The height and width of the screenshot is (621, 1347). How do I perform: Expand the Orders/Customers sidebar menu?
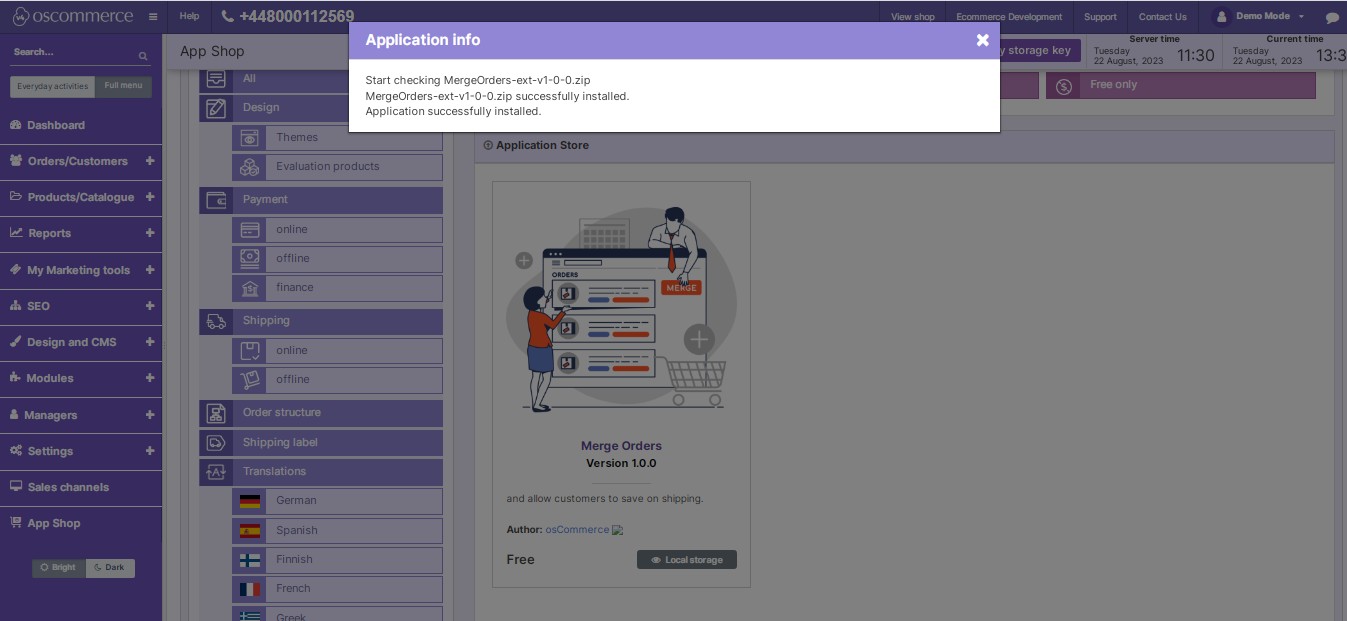point(150,161)
